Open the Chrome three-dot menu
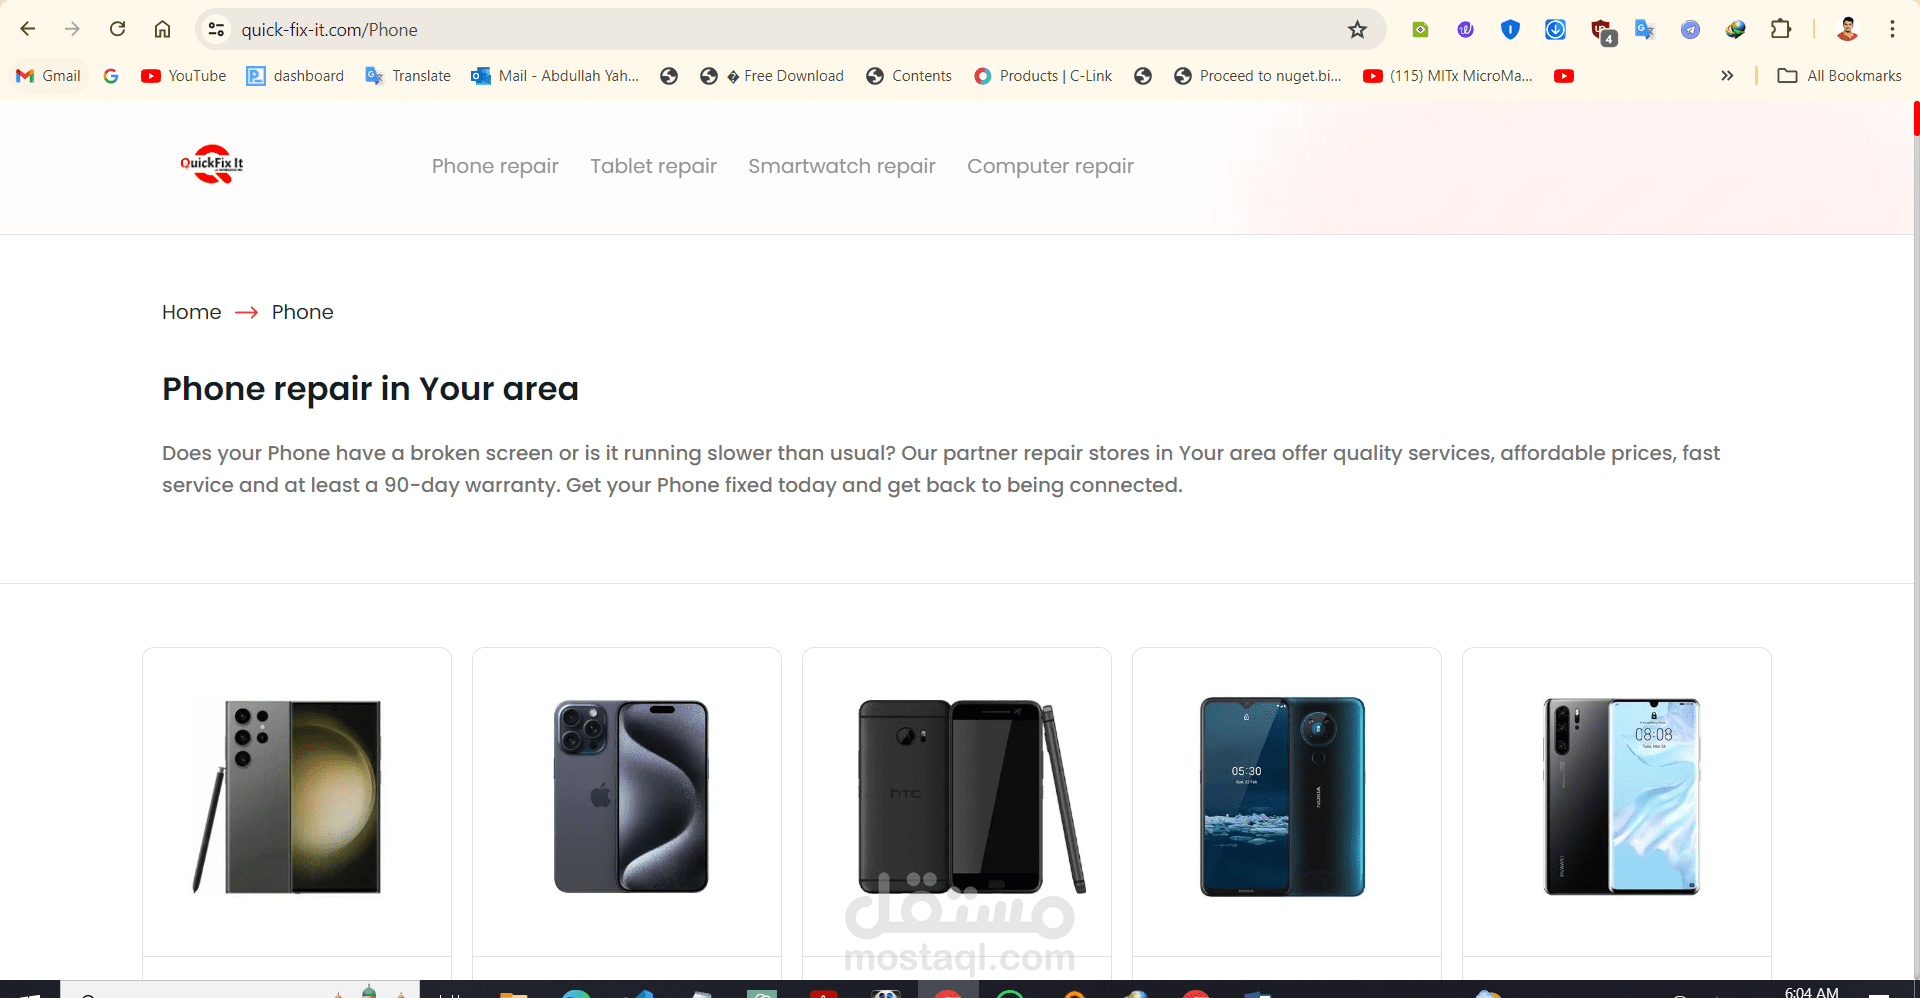 click(x=1892, y=29)
